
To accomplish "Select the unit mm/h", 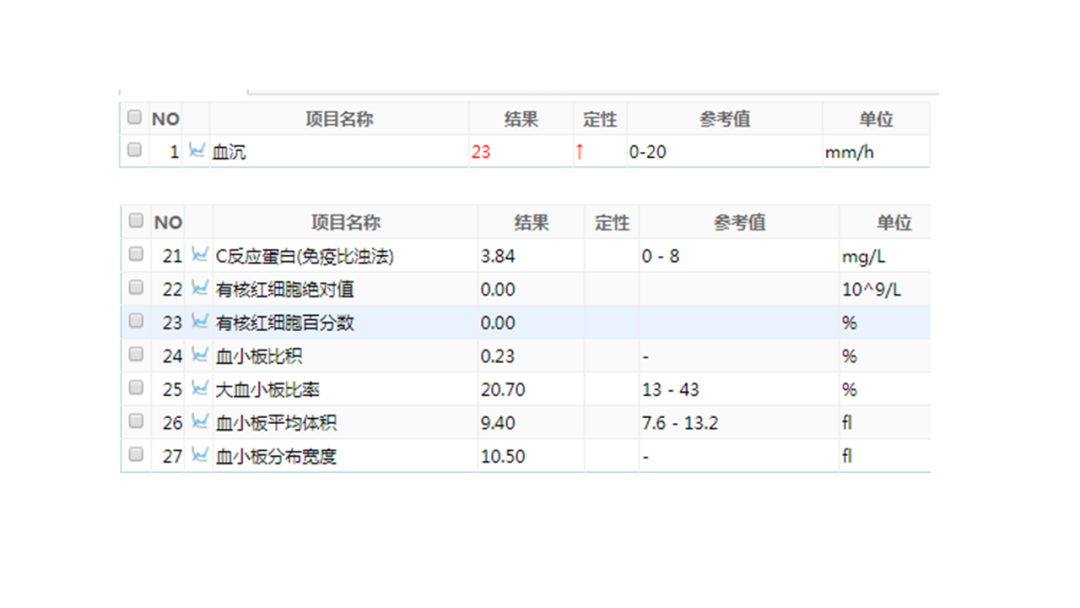I will coord(849,152).
